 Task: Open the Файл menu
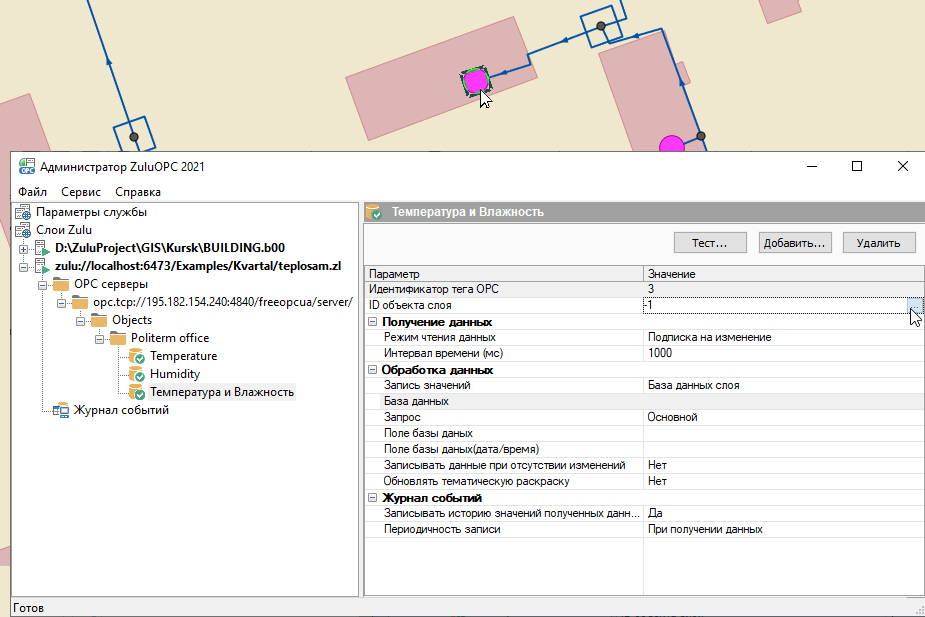(32, 192)
